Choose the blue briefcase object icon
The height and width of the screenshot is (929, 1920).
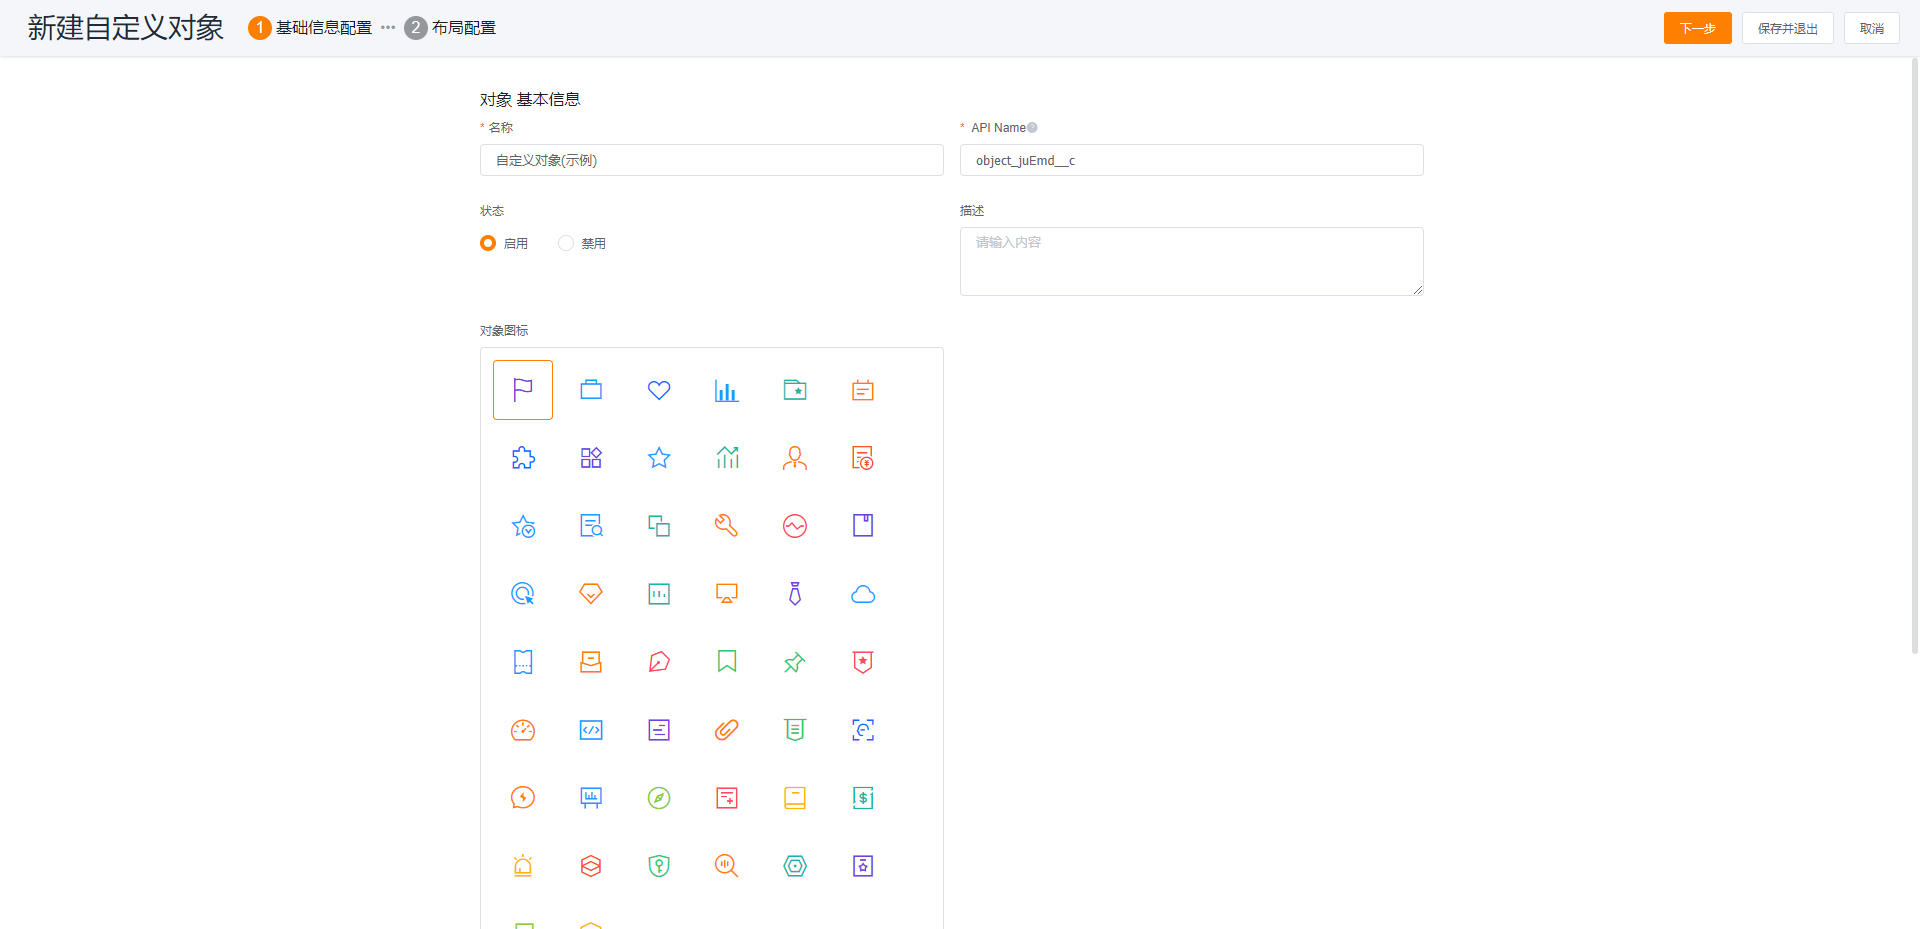pyautogui.click(x=591, y=390)
